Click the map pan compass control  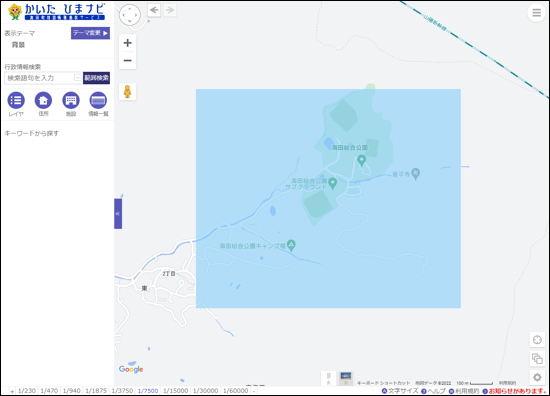pos(130,15)
